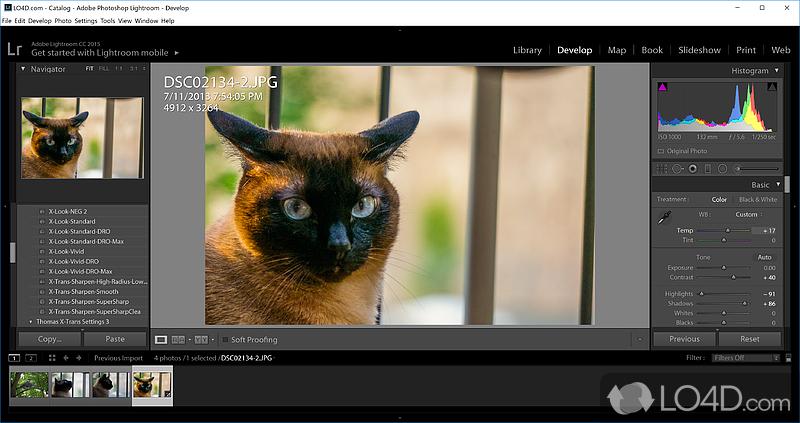Click the left panel scrollbar handle

pos(13,252)
